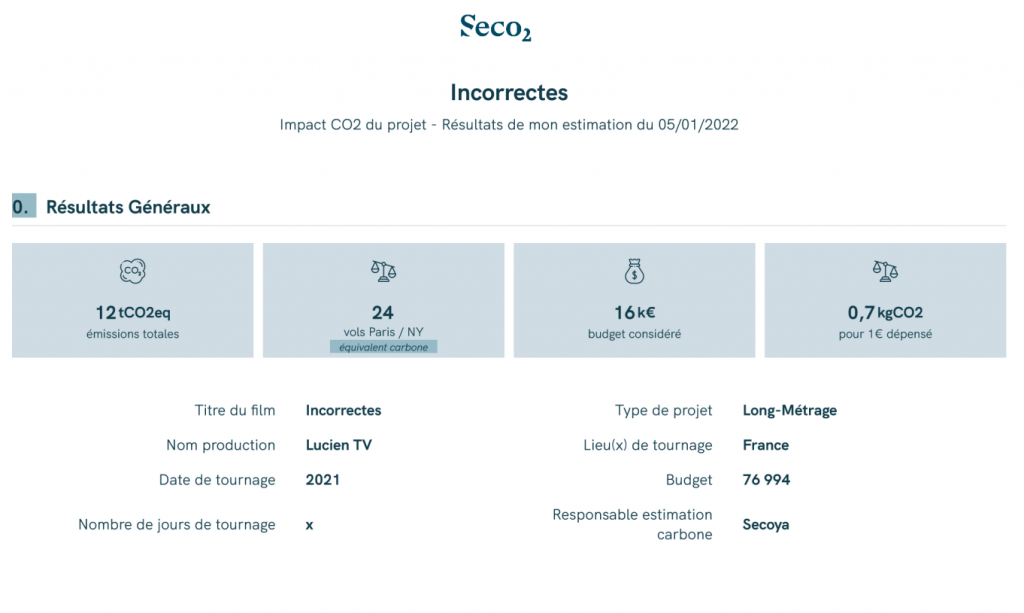Click the money bag budget icon
This screenshot has width=1024, height=613.
(x=634, y=271)
